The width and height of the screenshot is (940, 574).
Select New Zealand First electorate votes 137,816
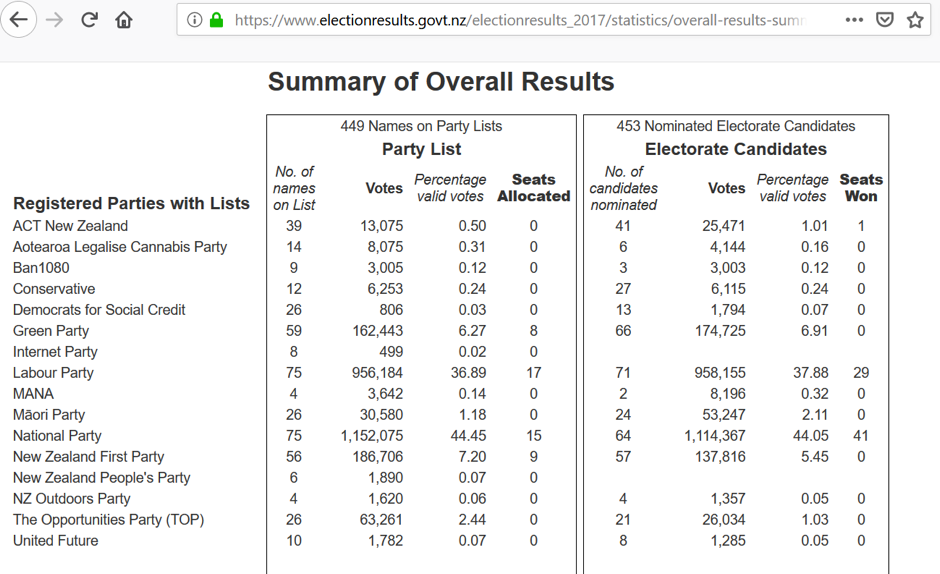[720, 457]
